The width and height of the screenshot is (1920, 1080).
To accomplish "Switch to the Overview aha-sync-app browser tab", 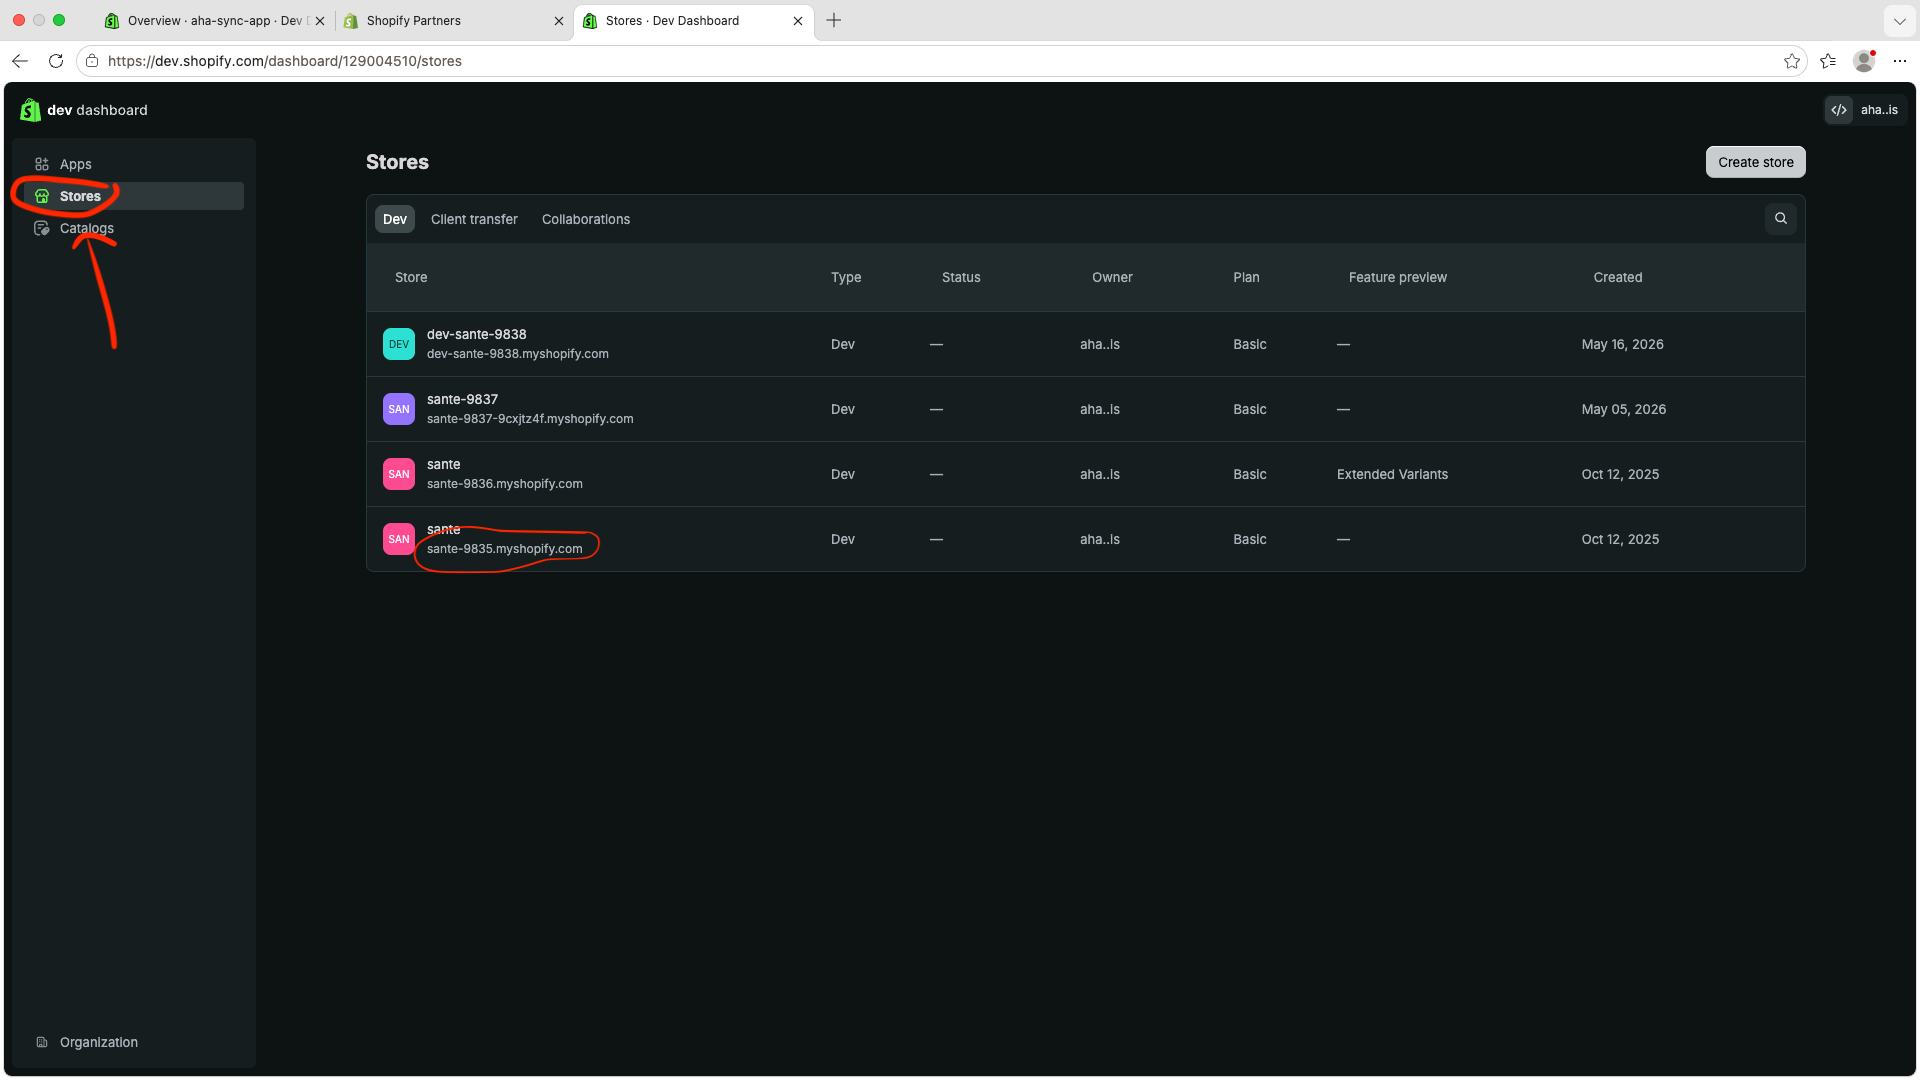I will click(x=215, y=21).
